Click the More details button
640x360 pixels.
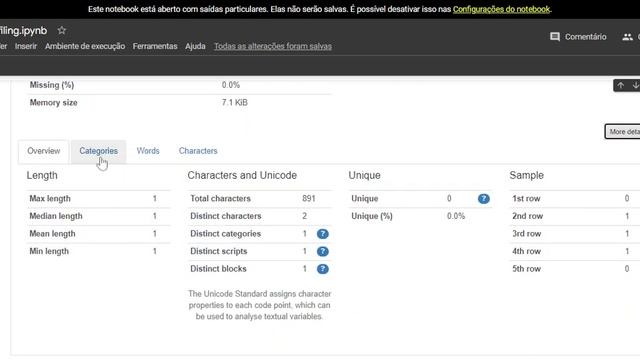[x=622, y=131]
